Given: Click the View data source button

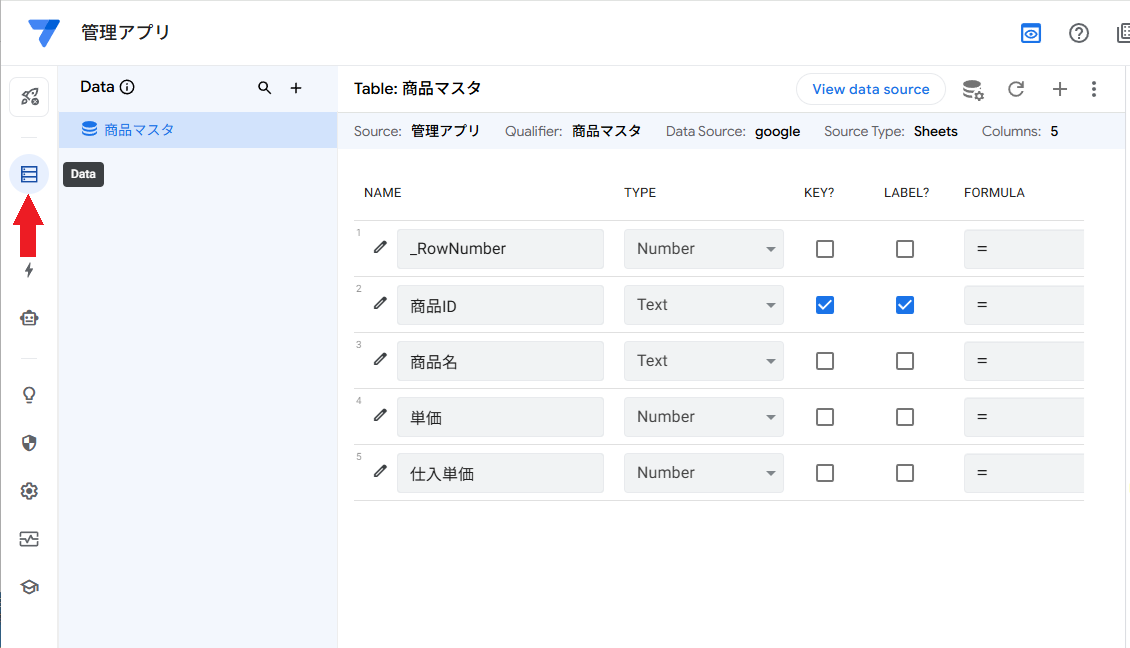Looking at the screenshot, I should click(870, 89).
